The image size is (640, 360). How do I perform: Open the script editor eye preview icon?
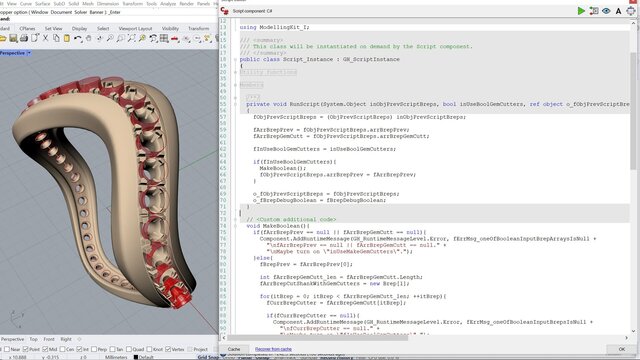click(x=606, y=11)
